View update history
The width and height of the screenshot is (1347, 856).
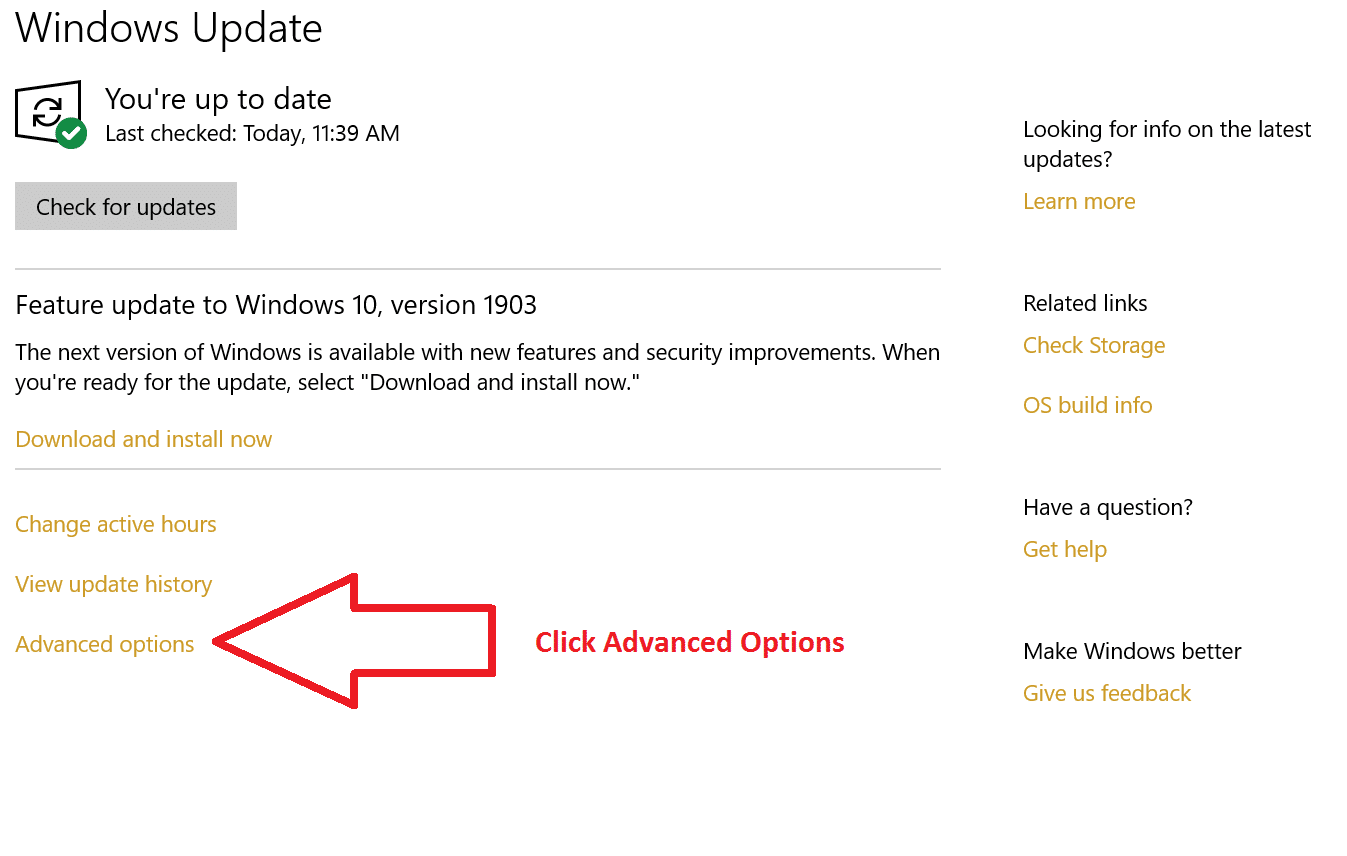[113, 583]
